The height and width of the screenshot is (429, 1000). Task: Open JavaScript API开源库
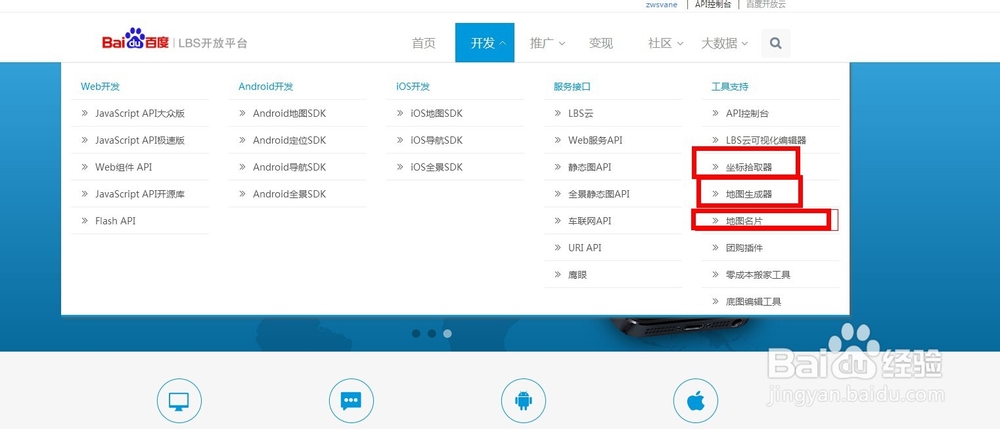point(140,194)
